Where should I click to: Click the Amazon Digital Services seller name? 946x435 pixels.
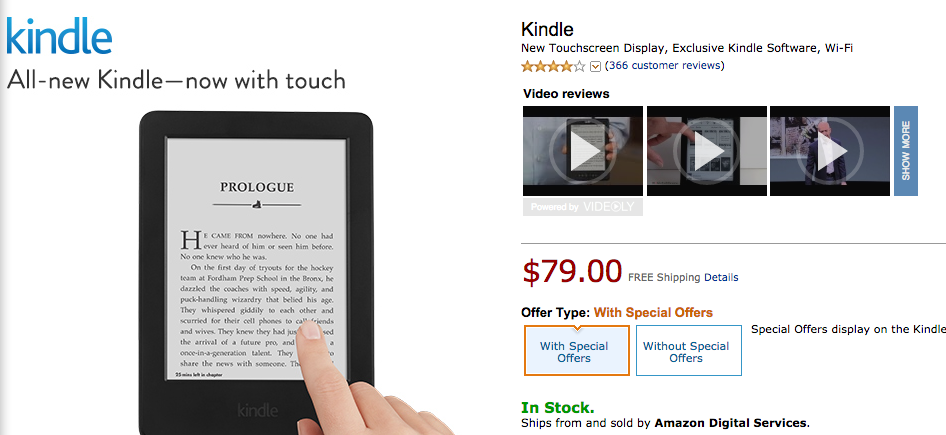coord(731,423)
